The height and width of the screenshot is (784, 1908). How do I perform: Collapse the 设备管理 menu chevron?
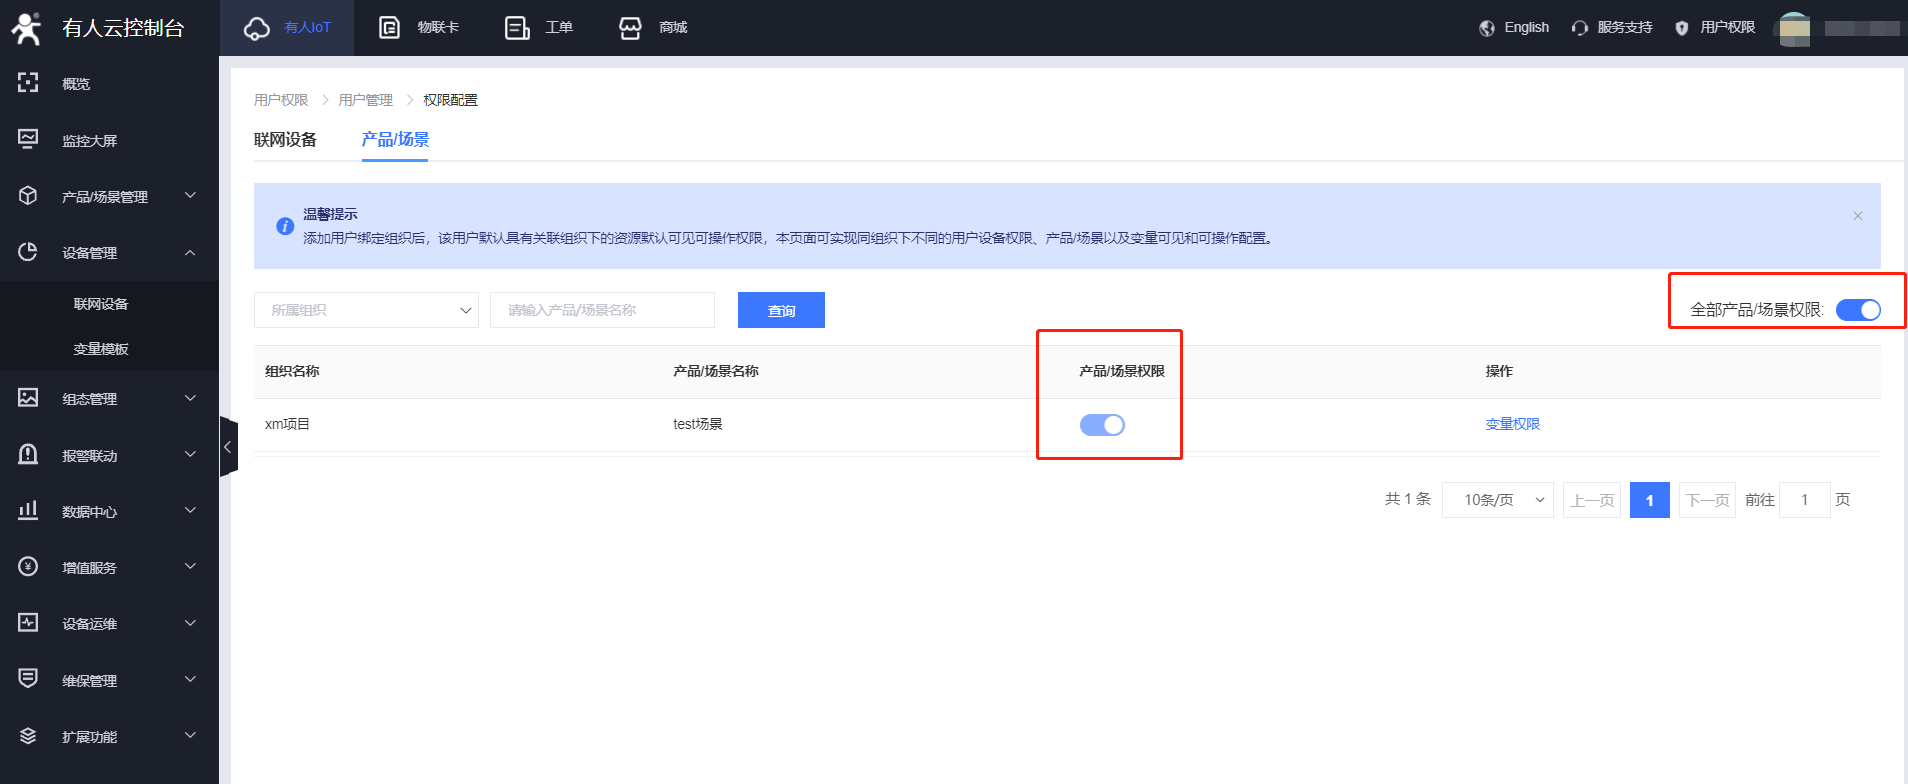pyautogui.click(x=190, y=252)
